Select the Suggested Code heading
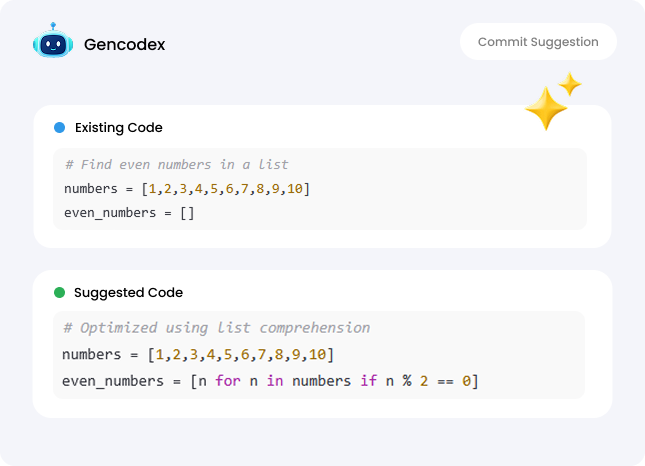The height and width of the screenshot is (466, 645). (128, 293)
